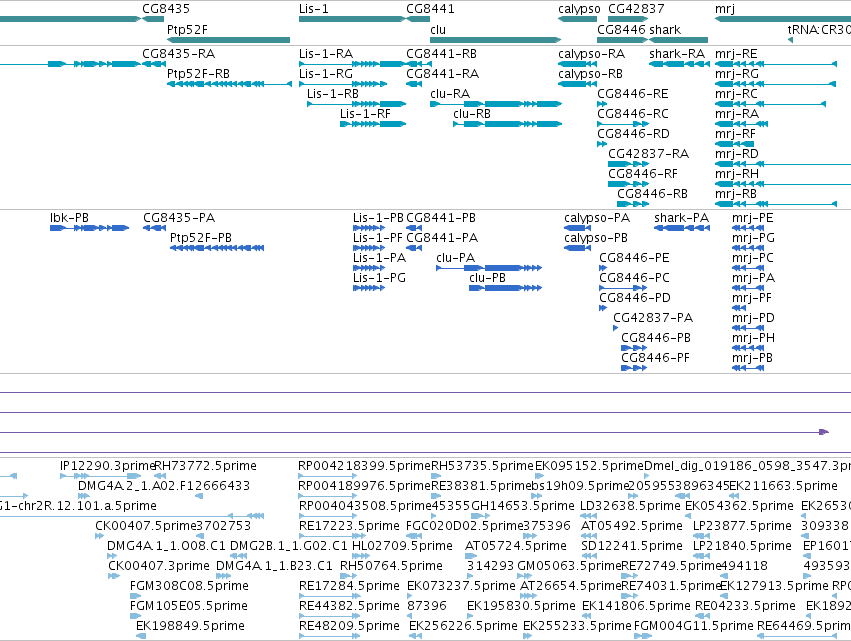Image resolution: width=851 pixels, height=641 pixels.
Task: Select EST RH73772.5prime
Action: [160, 476]
